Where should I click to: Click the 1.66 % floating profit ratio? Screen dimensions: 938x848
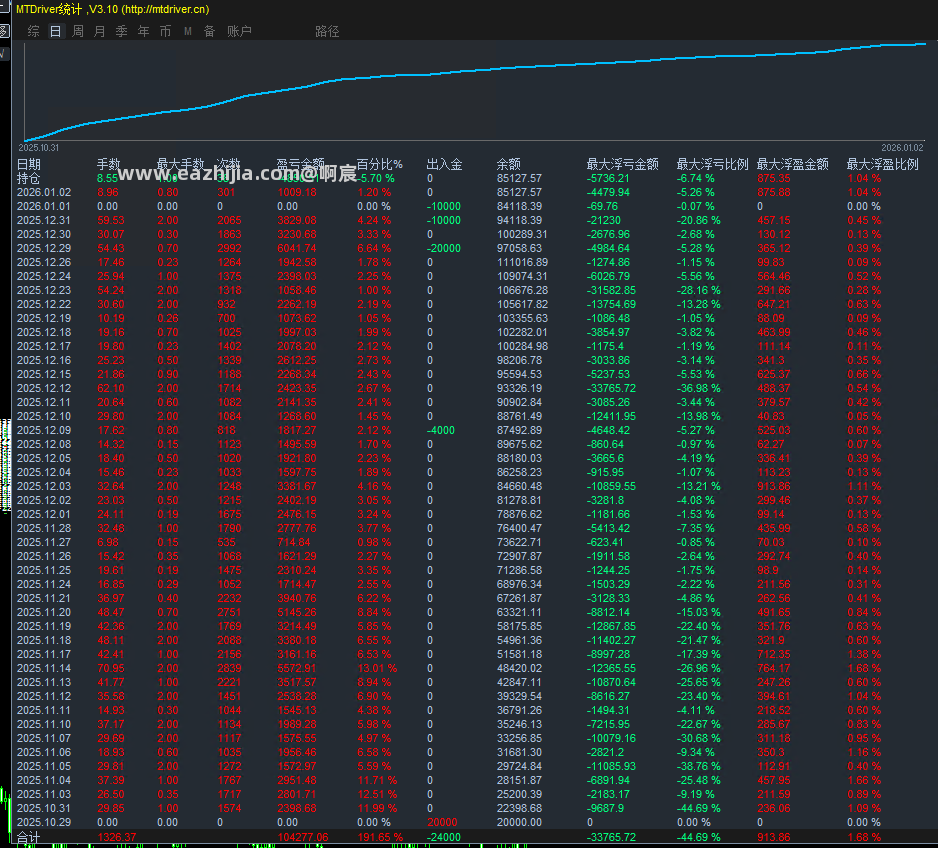click(x=864, y=780)
